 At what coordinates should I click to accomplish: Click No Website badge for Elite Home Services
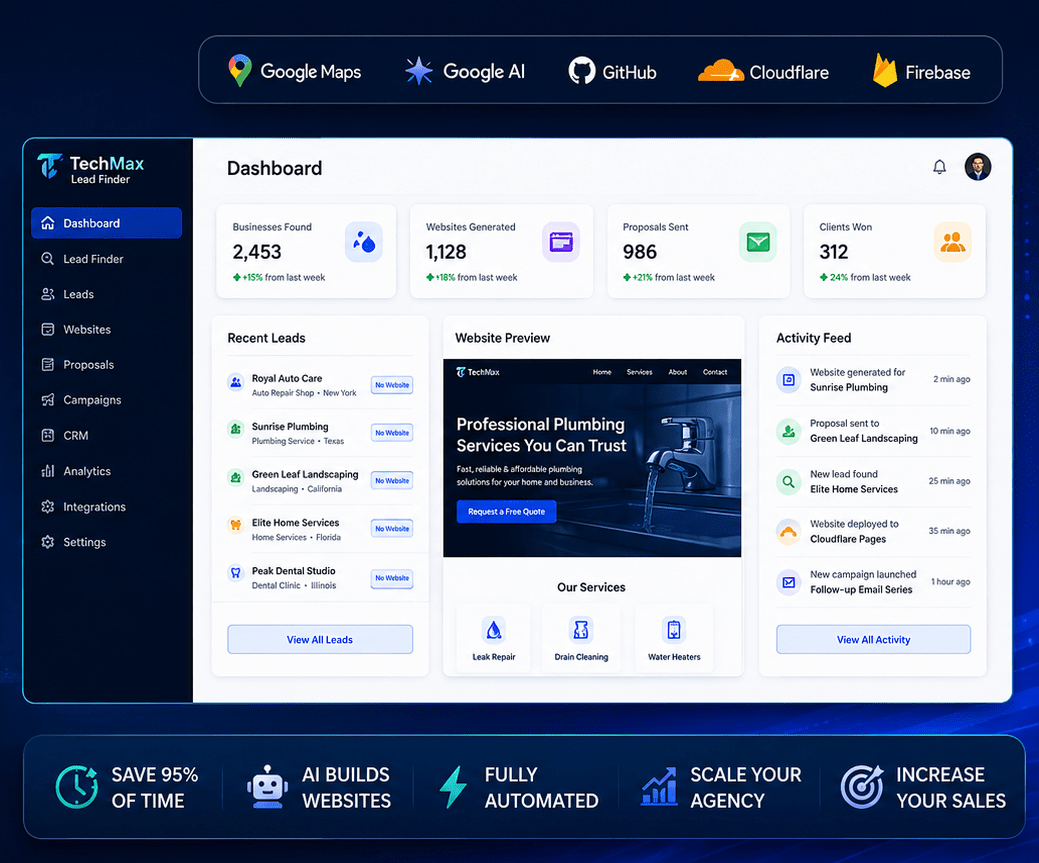point(392,528)
